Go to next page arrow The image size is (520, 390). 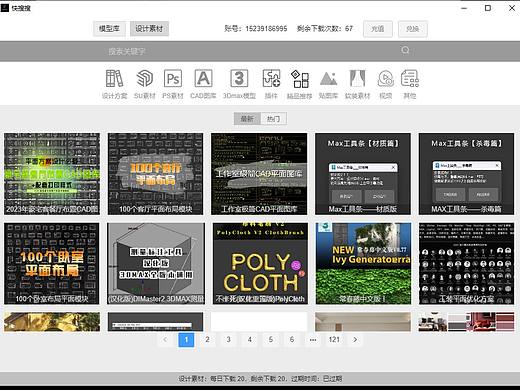click(x=355, y=340)
